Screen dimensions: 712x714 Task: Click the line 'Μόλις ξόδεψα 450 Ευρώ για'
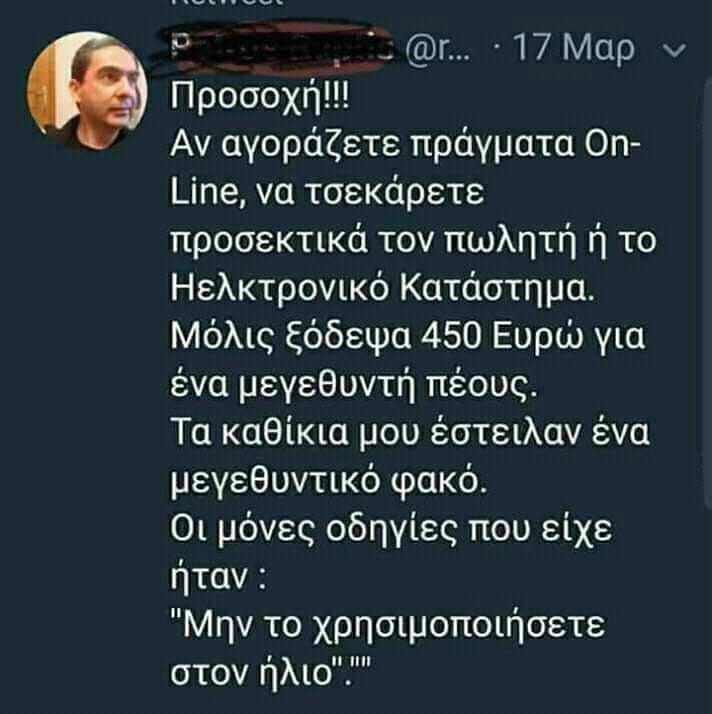pyautogui.click(x=407, y=338)
